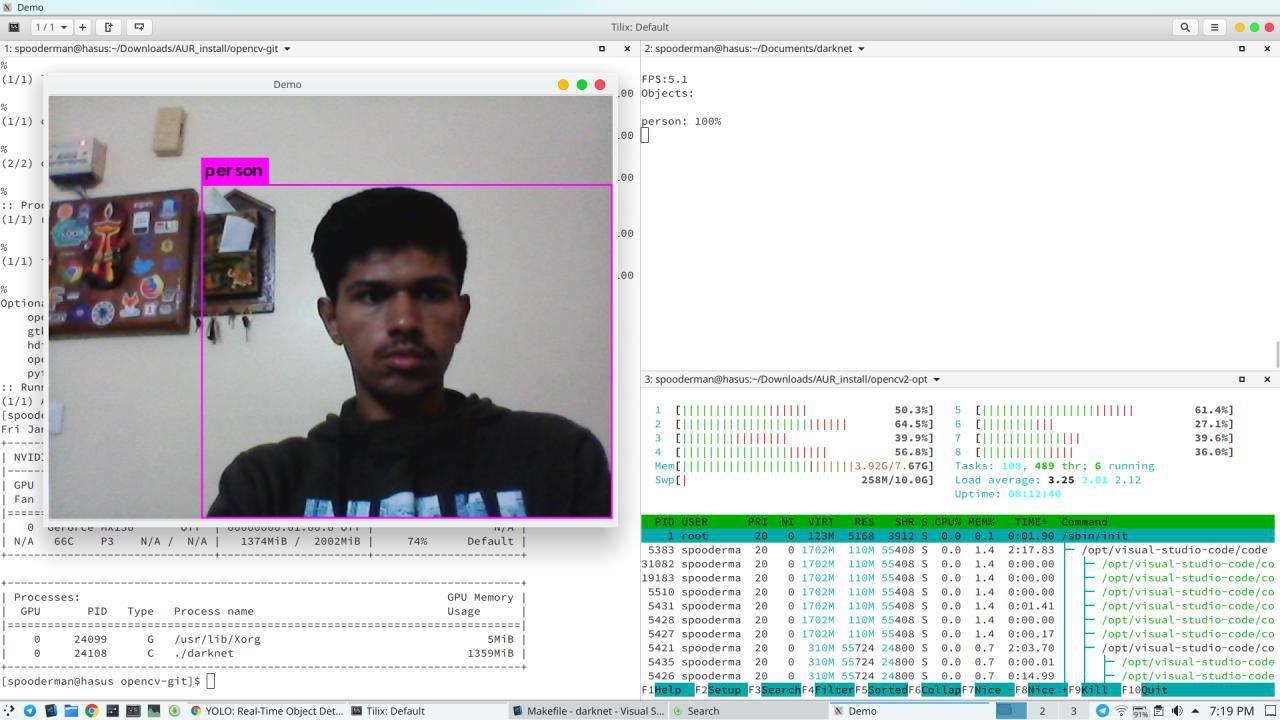Switch to virtual desktop 3
The height and width of the screenshot is (720, 1280).
(x=1074, y=711)
